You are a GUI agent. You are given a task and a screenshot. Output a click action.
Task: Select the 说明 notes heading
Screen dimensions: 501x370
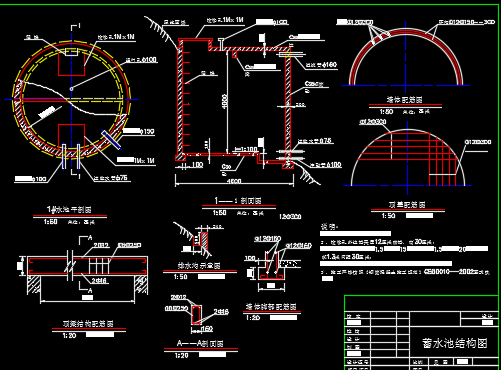329,227
